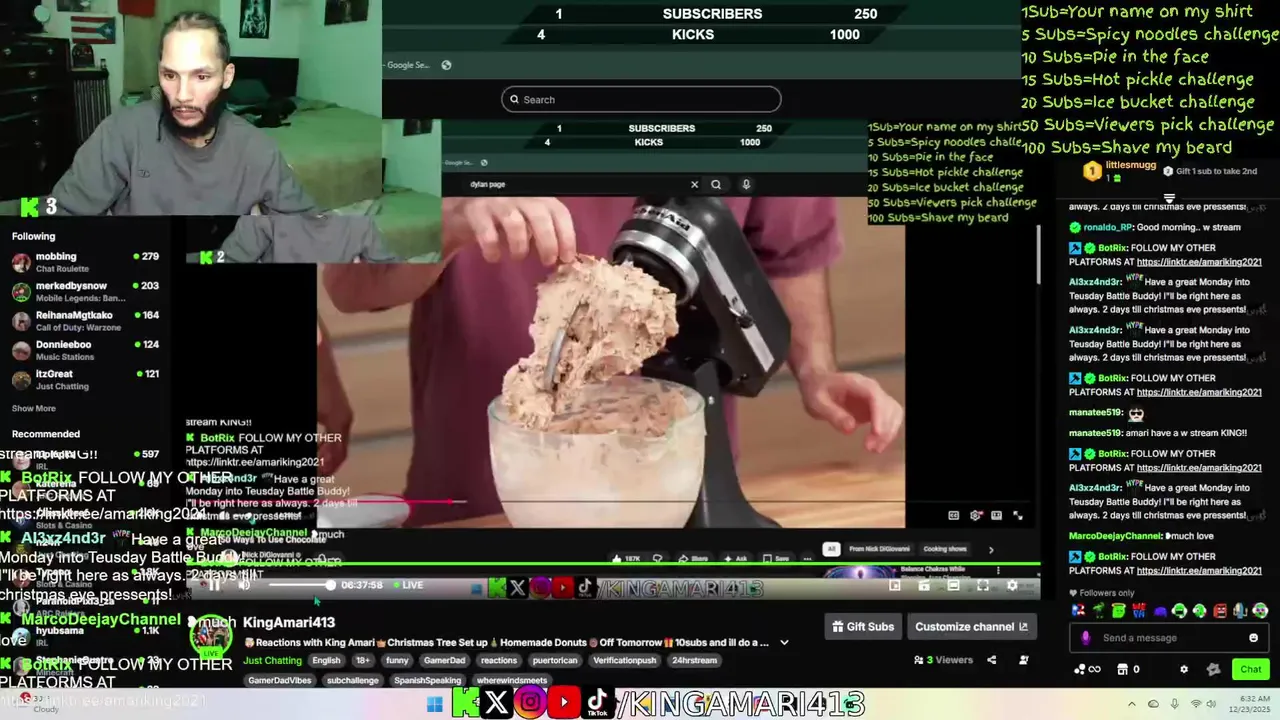Image resolution: width=1280 pixels, height=720 pixels.
Task: Show more chips with the right arrow
Action: pyautogui.click(x=991, y=550)
